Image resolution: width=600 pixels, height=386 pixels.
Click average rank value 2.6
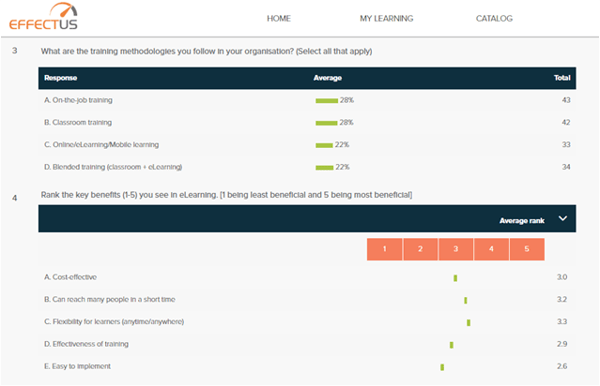coord(562,366)
